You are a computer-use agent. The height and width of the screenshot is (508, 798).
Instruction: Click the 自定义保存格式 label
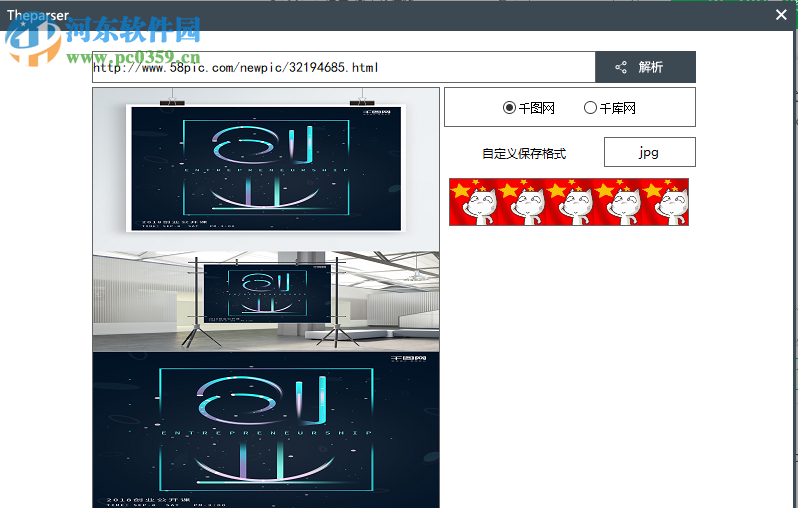[x=524, y=154]
